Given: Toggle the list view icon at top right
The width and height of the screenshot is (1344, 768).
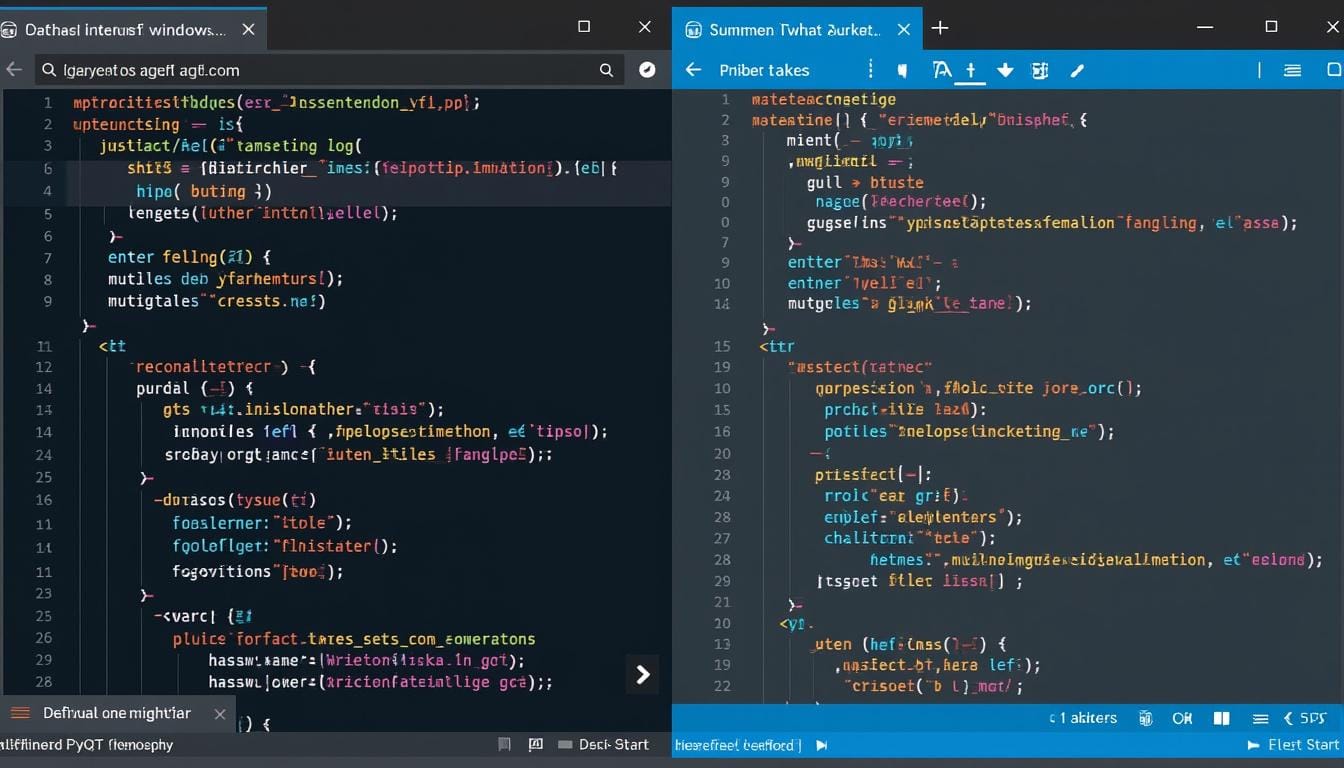Looking at the screenshot, I should click(x=1292, y=70).
